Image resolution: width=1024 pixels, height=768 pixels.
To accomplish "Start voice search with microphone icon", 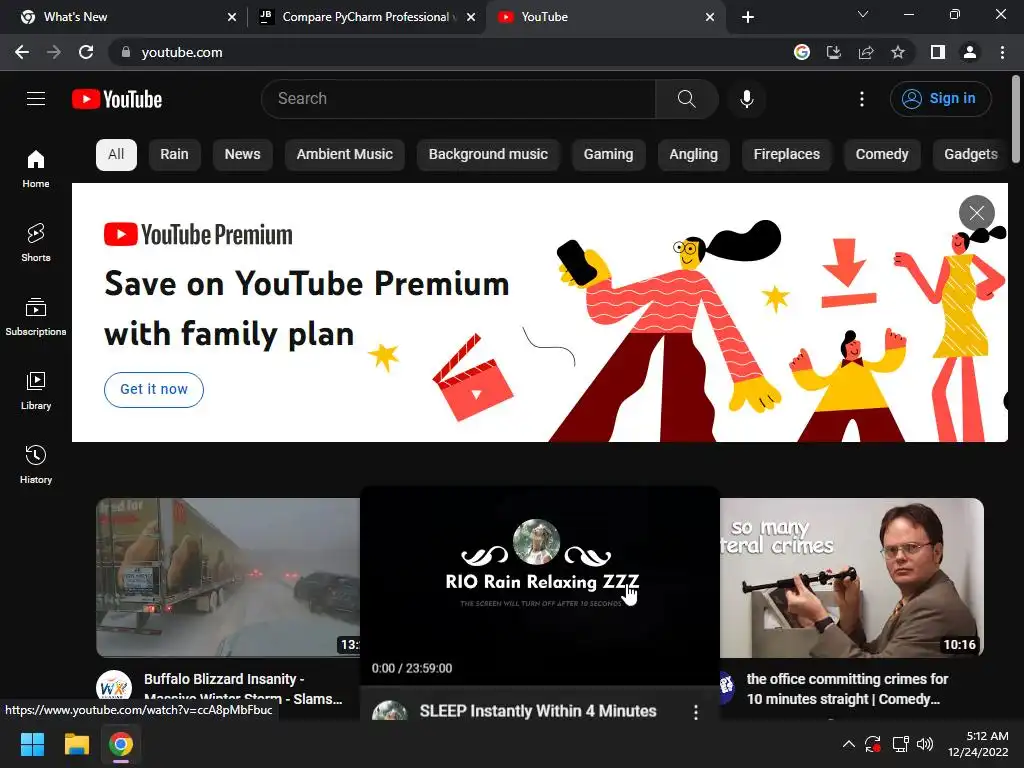I will tap(746, 99).
